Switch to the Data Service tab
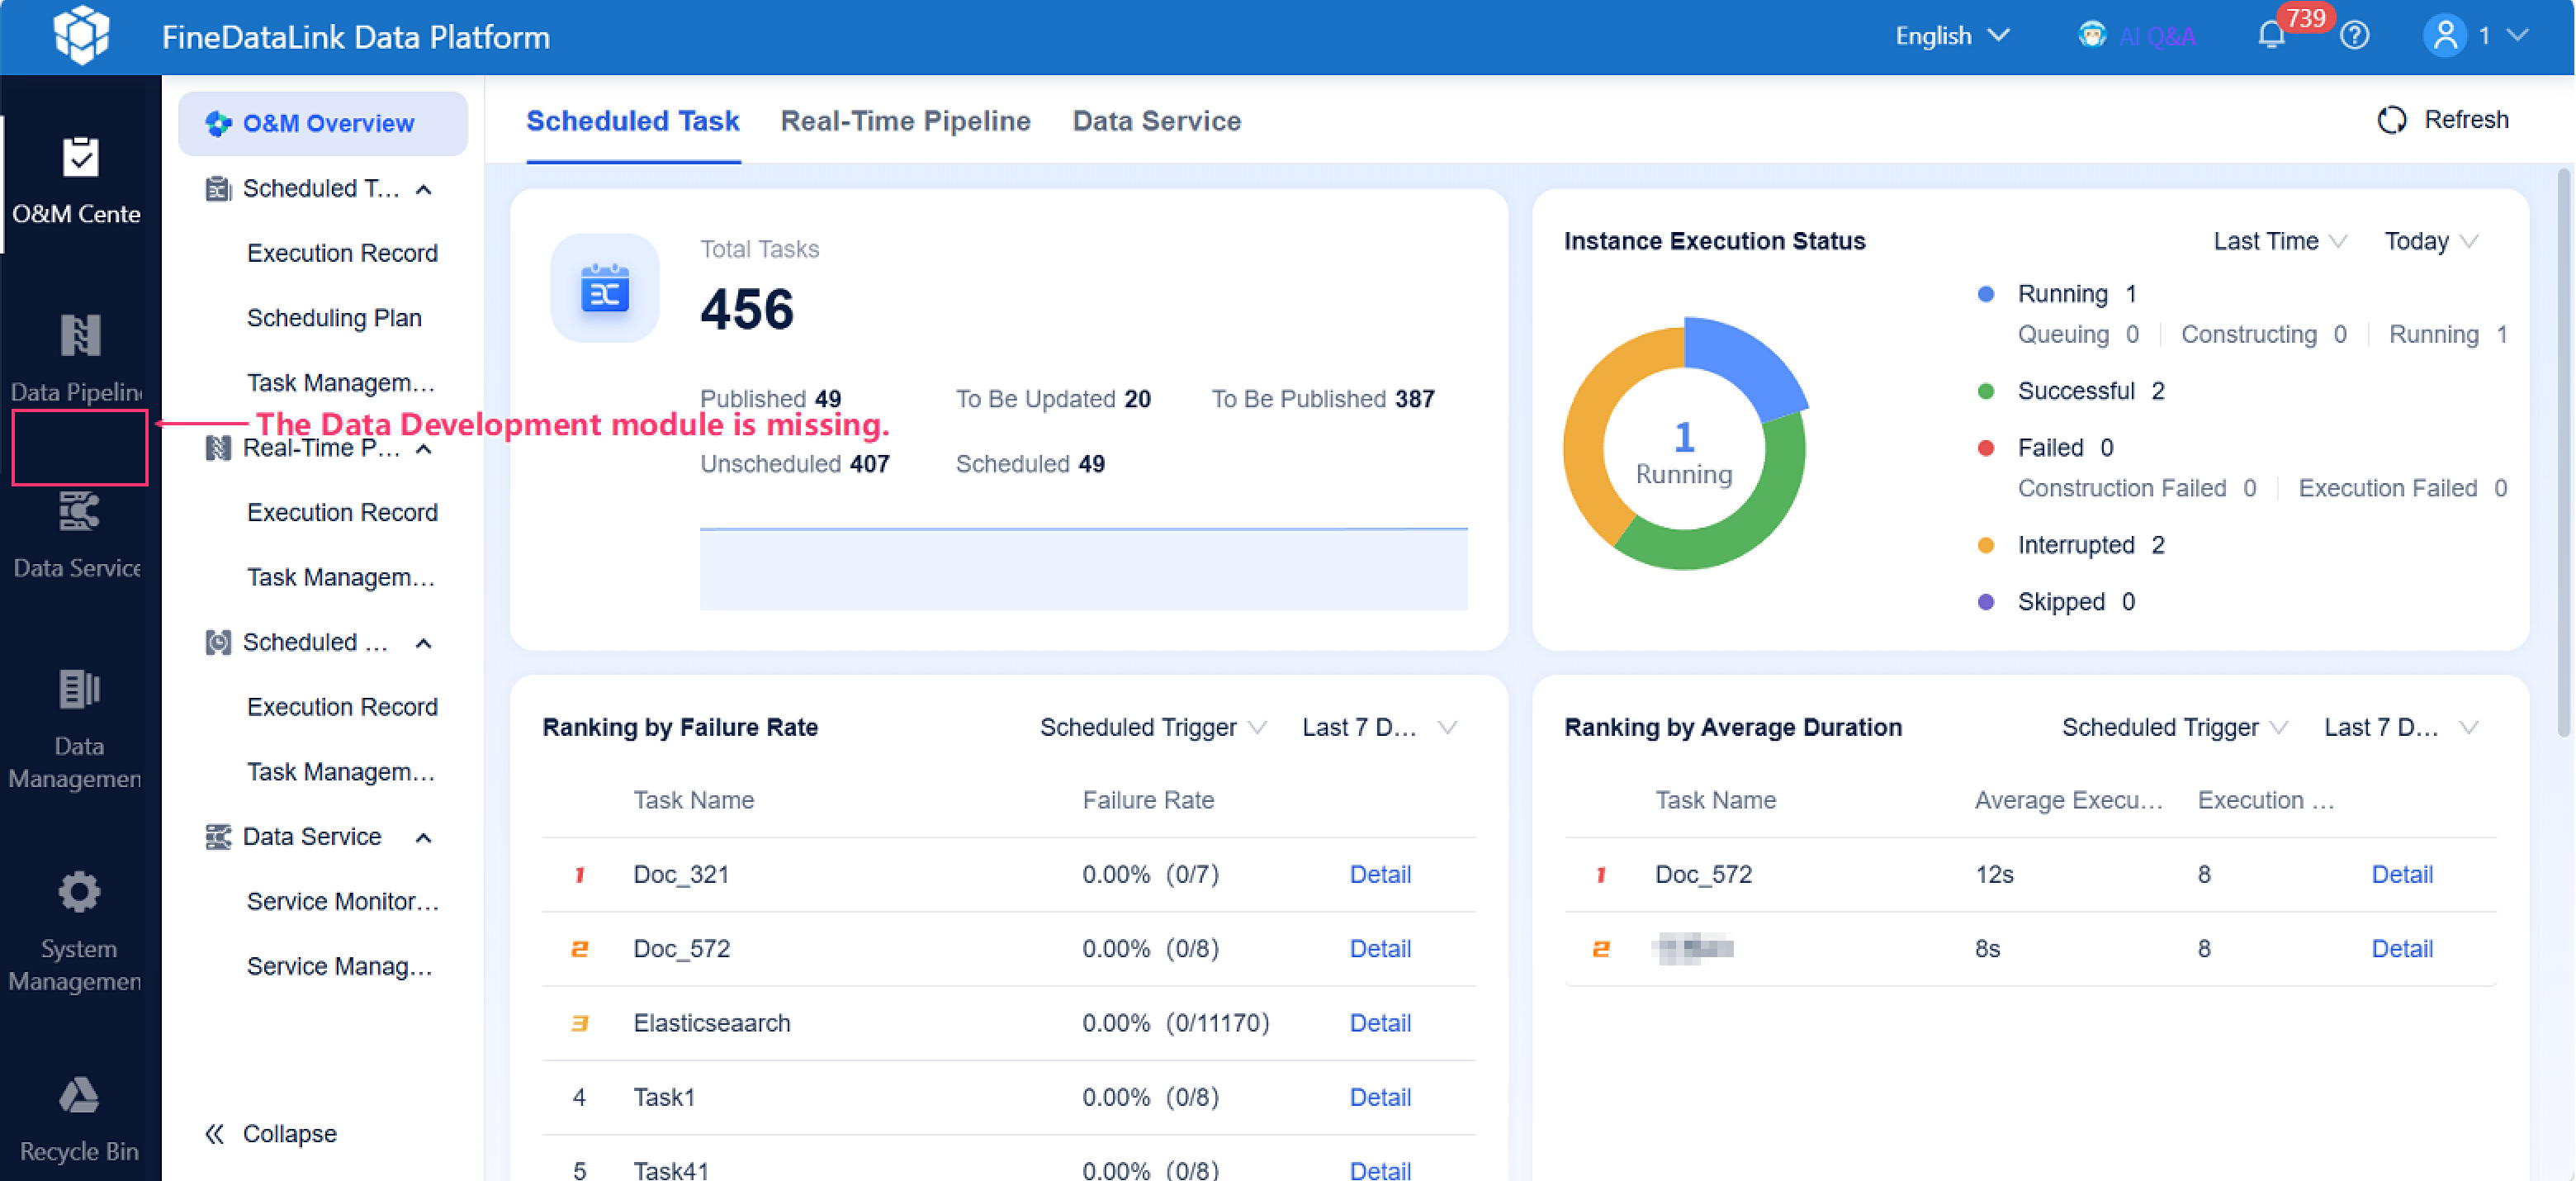 coord(1157,121)
